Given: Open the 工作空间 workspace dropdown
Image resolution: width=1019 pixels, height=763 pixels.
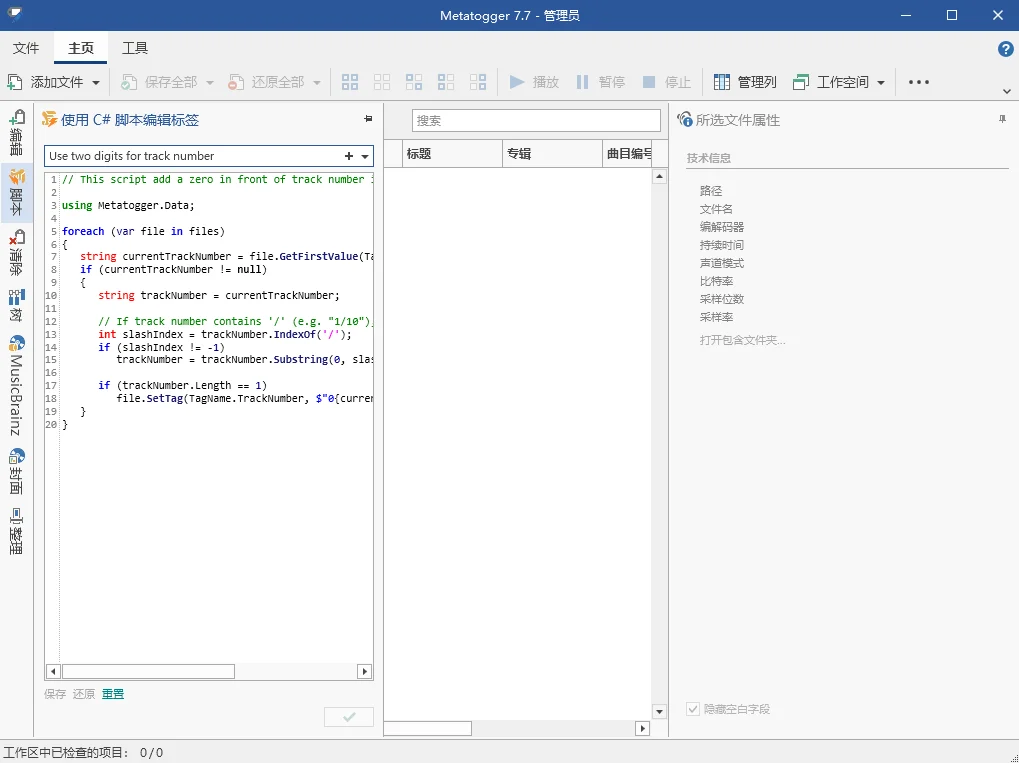Looking at the screenshot, I should point(881,83).
